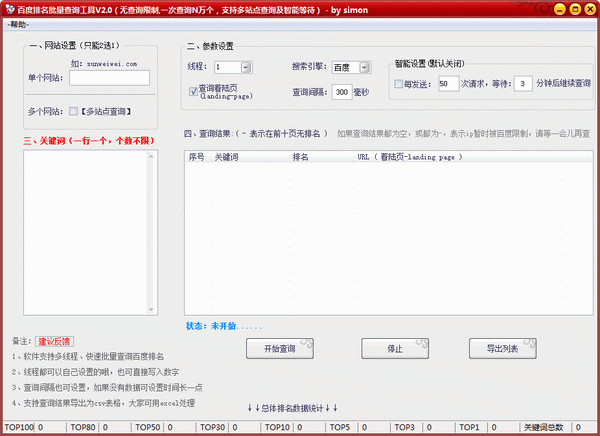The height and width of the screenshot is (436, 600).
Task: Click the 智能设置 (默认关闭) group label
Action: pos(429,64)
